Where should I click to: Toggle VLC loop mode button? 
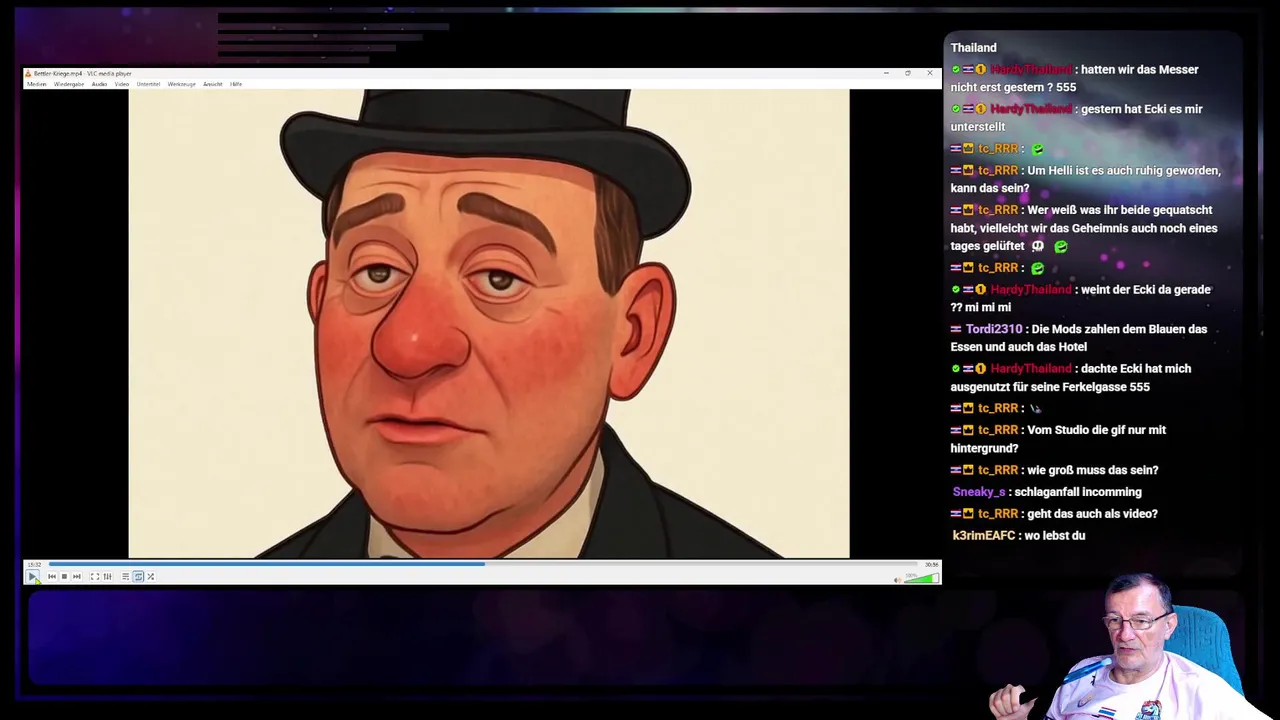tap(138, 576)
